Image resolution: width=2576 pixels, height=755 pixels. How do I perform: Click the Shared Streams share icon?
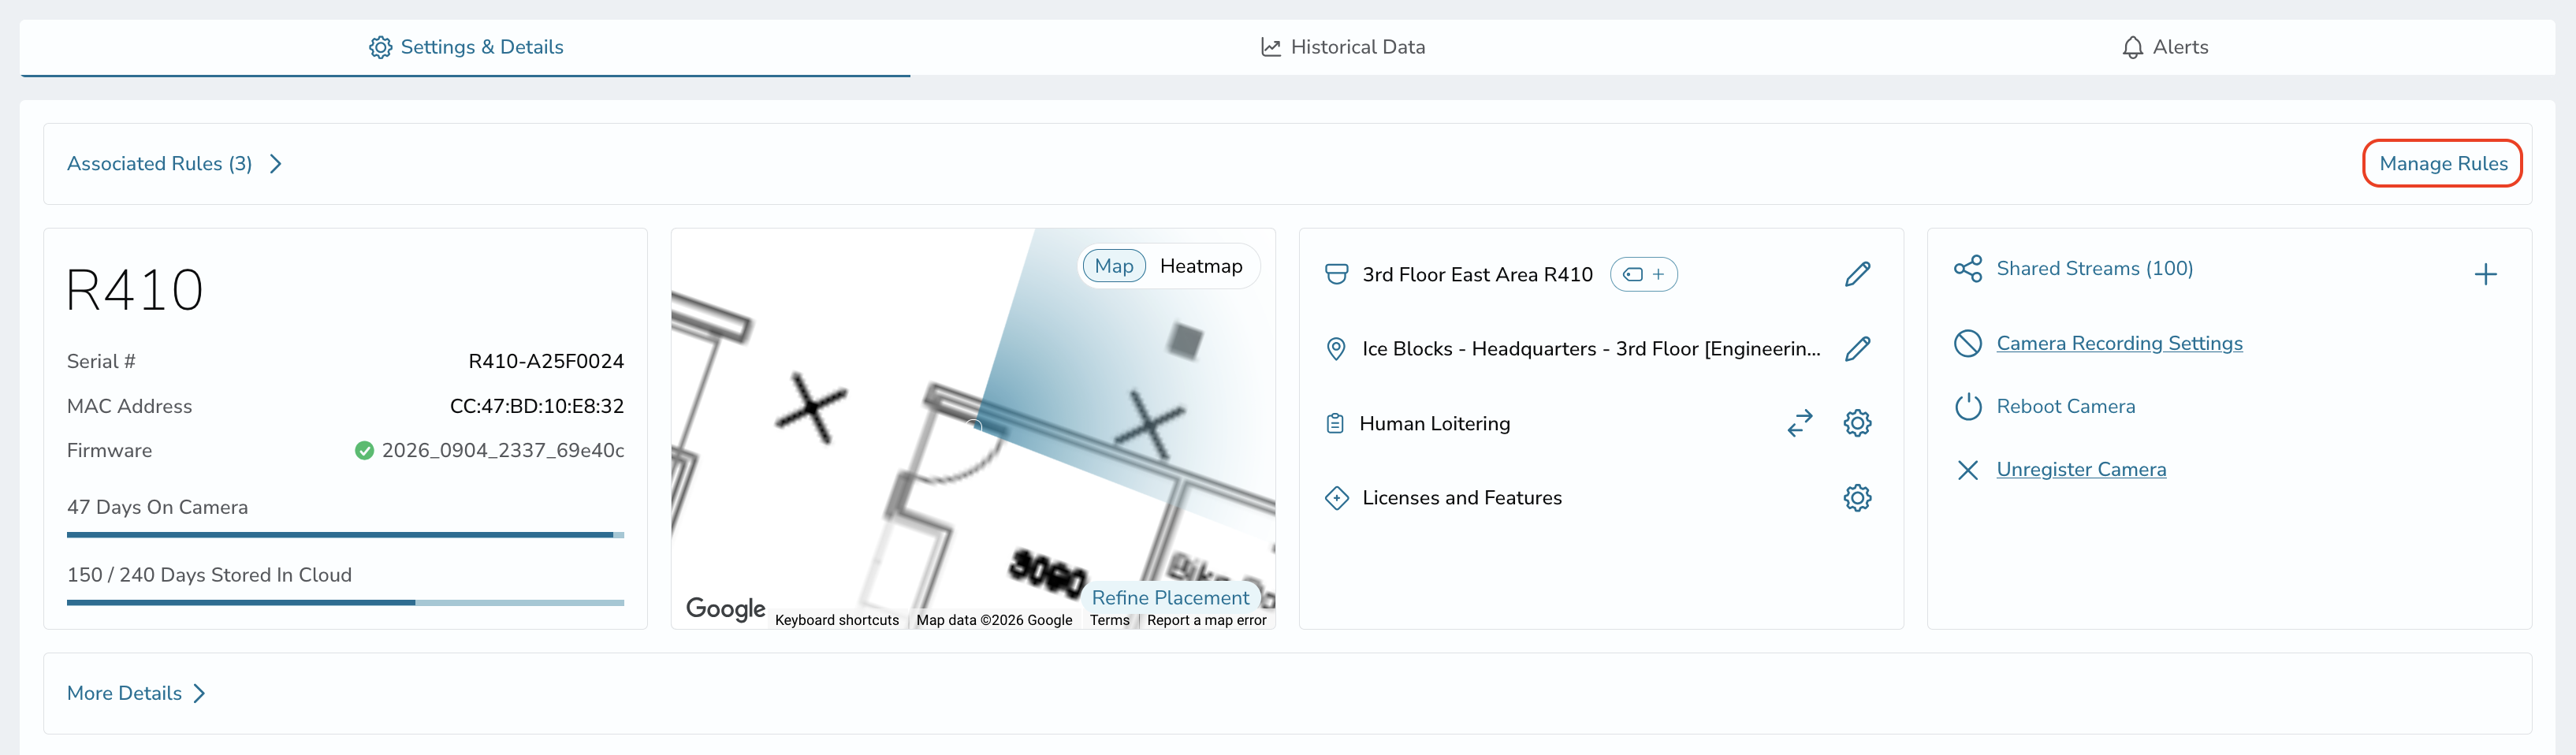click(1967, 269)
